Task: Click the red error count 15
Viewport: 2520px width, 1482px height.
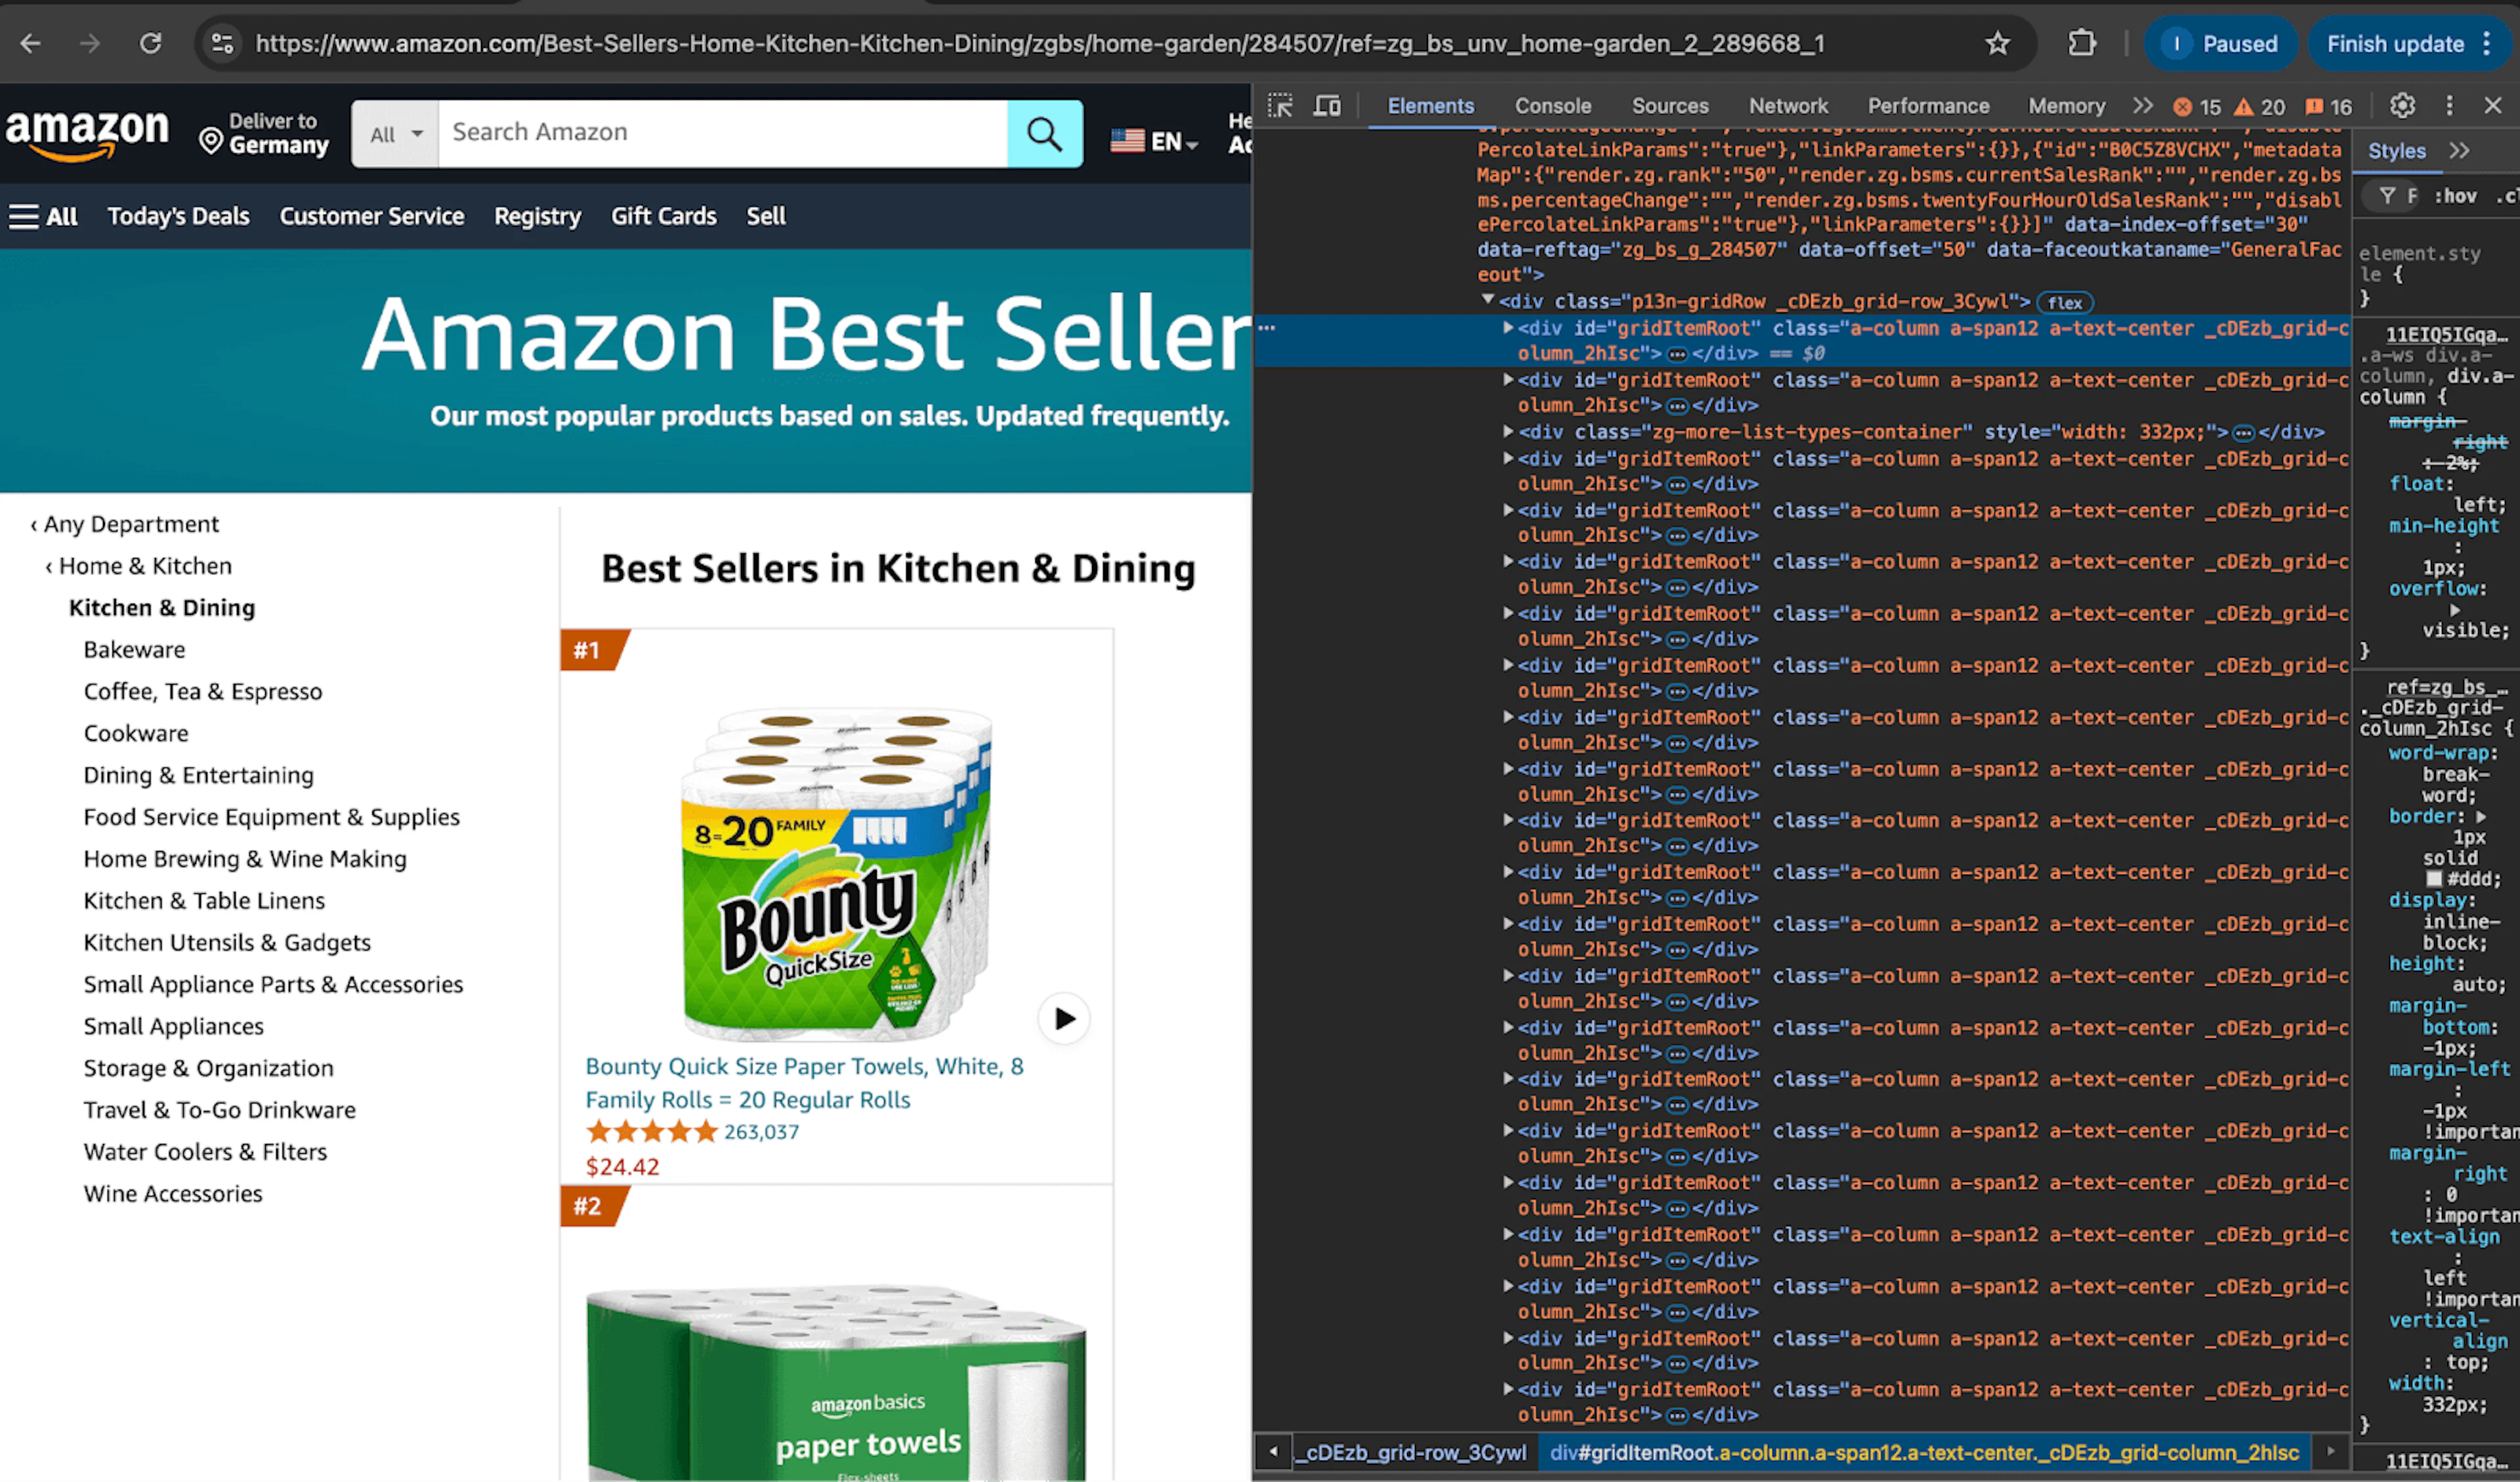Action: pyautogui.click(x=2197, y=106)
